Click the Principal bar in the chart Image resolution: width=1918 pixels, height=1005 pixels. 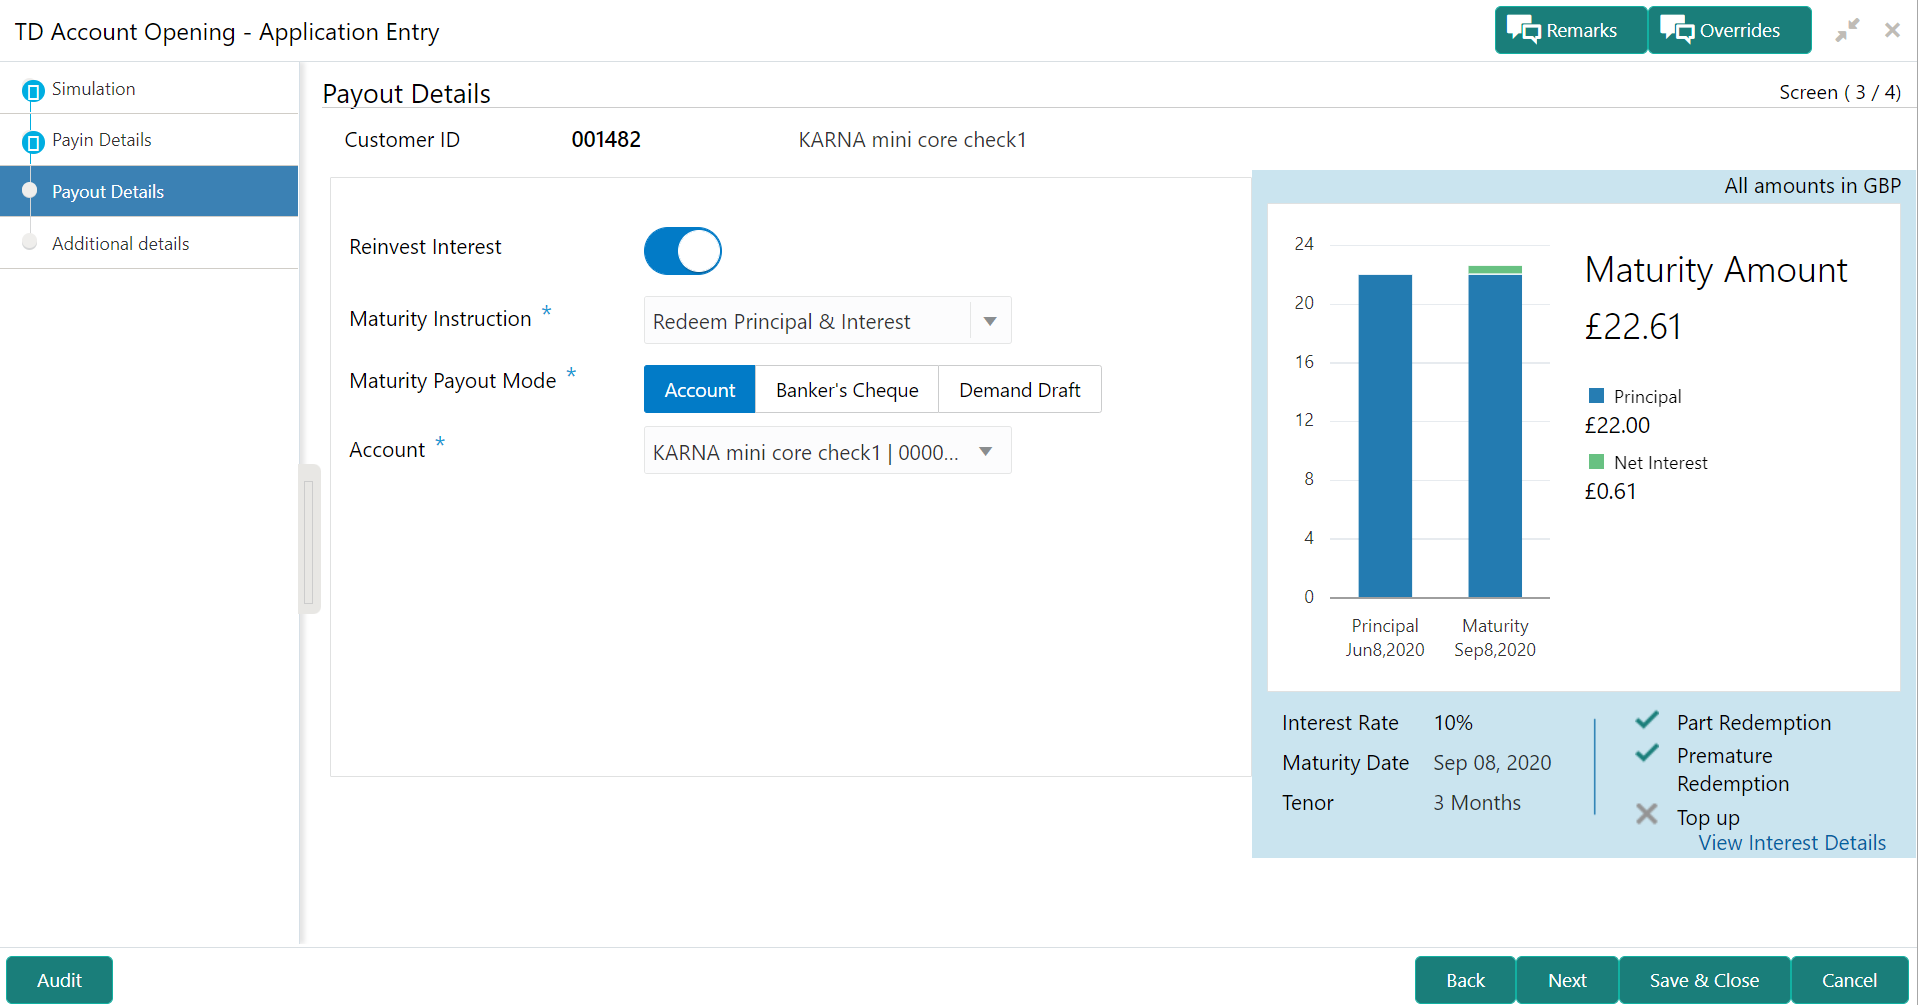point(1385,436)
